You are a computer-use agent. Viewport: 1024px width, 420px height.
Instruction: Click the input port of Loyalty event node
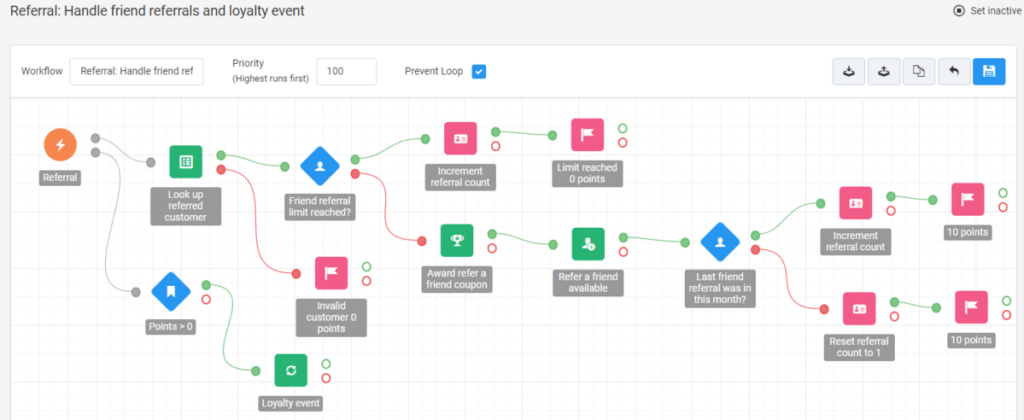[x=256, y=371]
